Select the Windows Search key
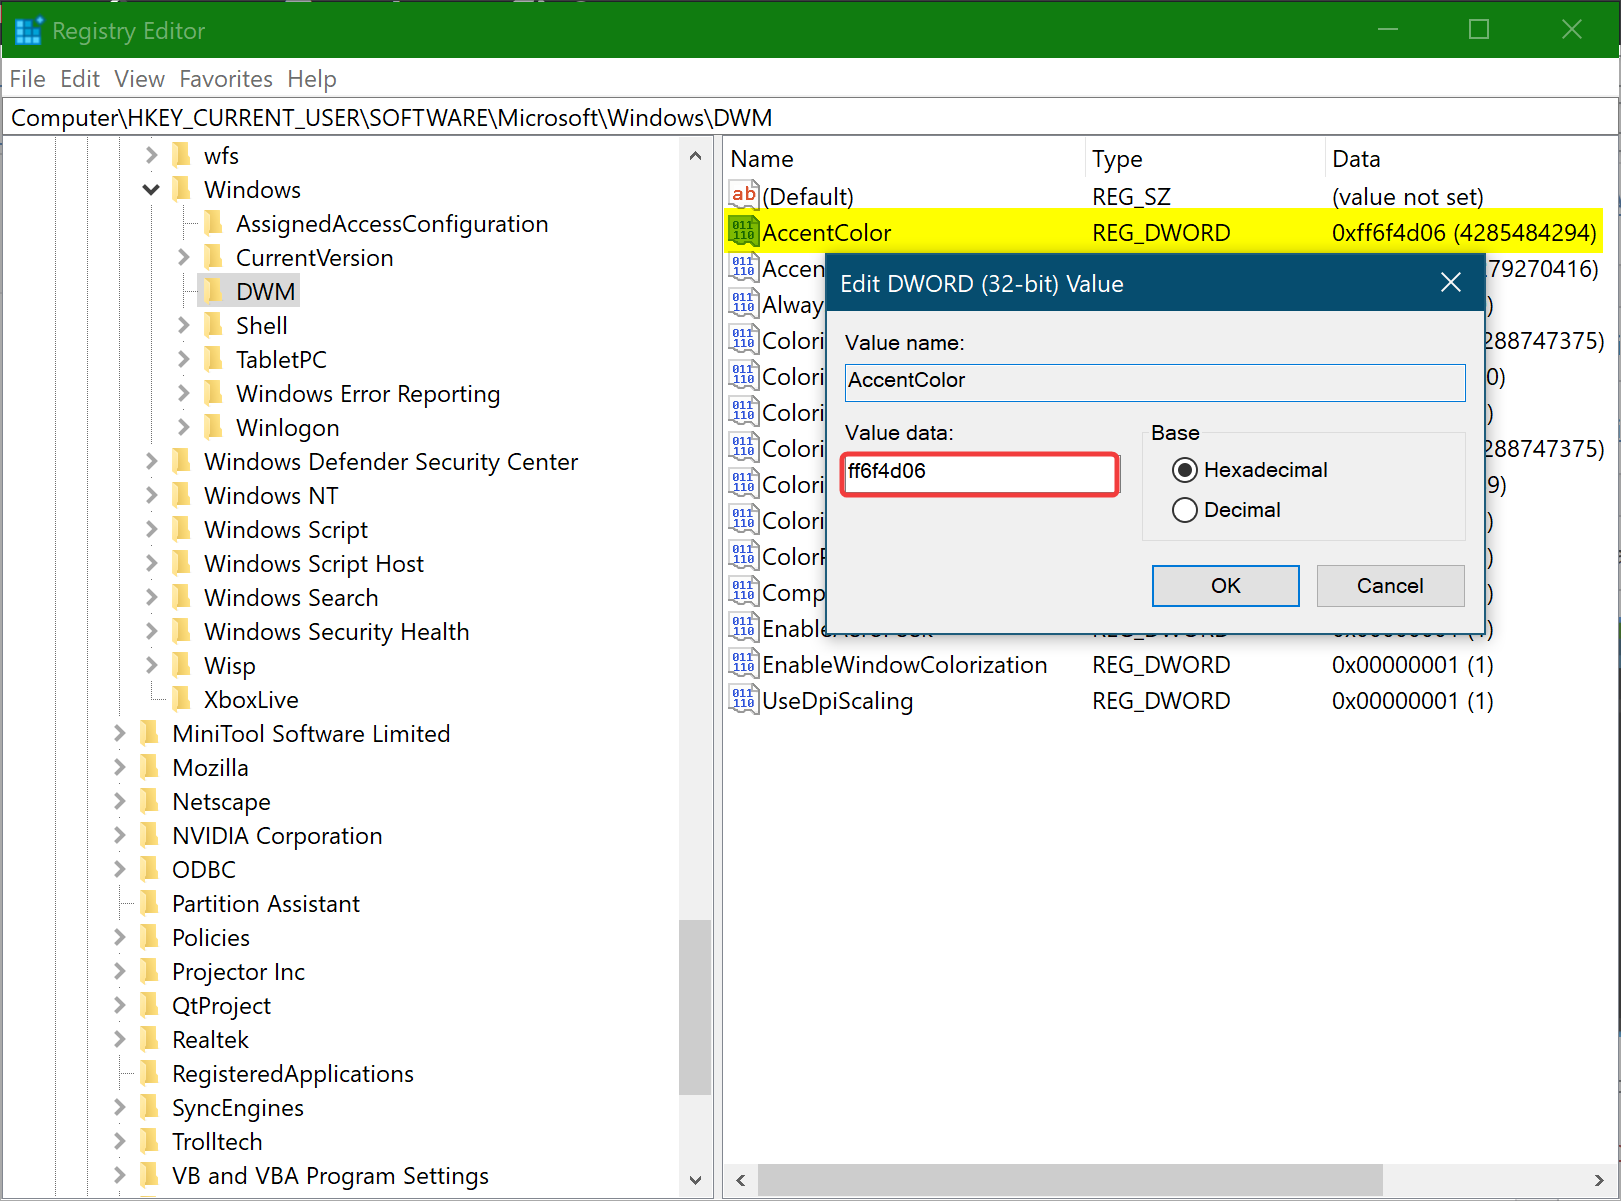 click(x=291, y=597)
